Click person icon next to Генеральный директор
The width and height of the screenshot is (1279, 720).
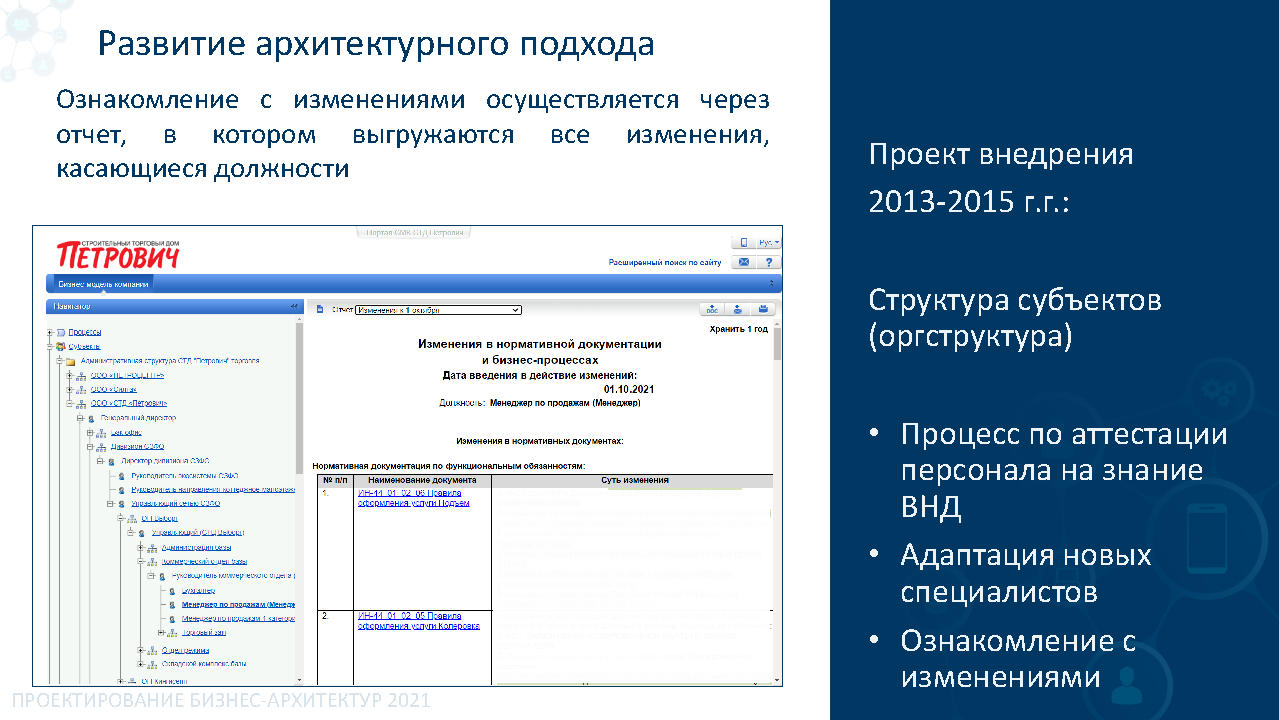[93, 418]
